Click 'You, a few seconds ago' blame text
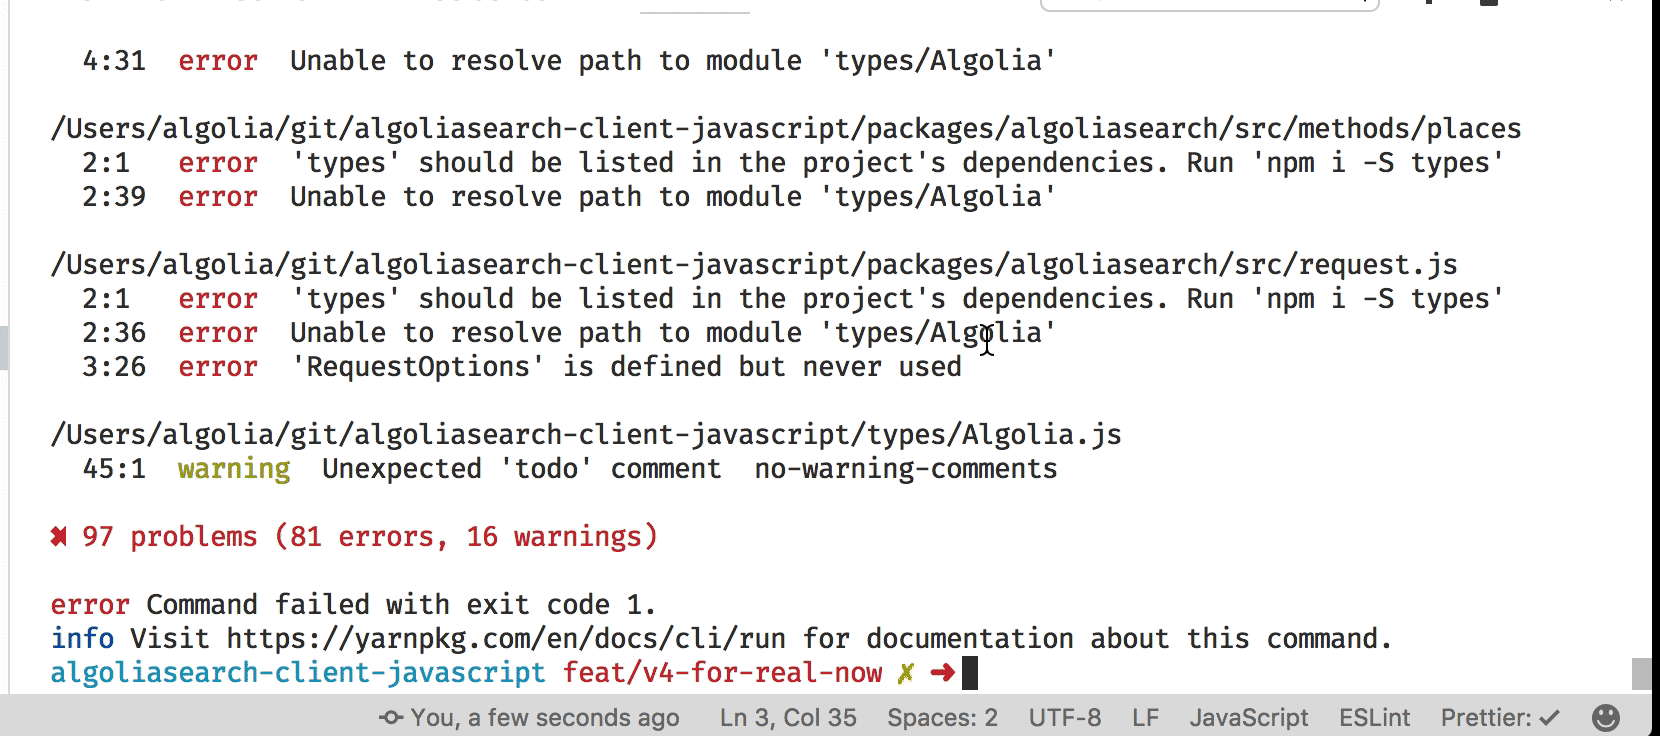This screenshot has width=1660, height=736. (545, 718)
